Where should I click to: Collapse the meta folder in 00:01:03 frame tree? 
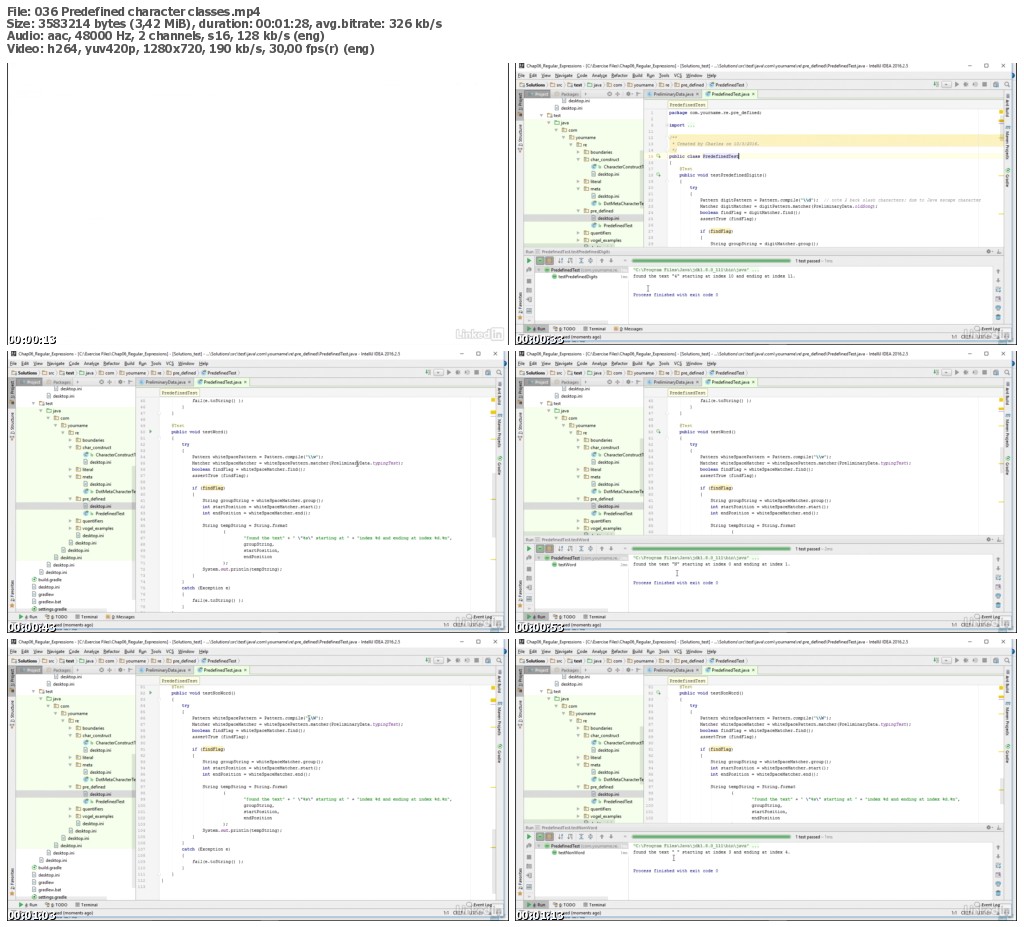tap(71, 764)
